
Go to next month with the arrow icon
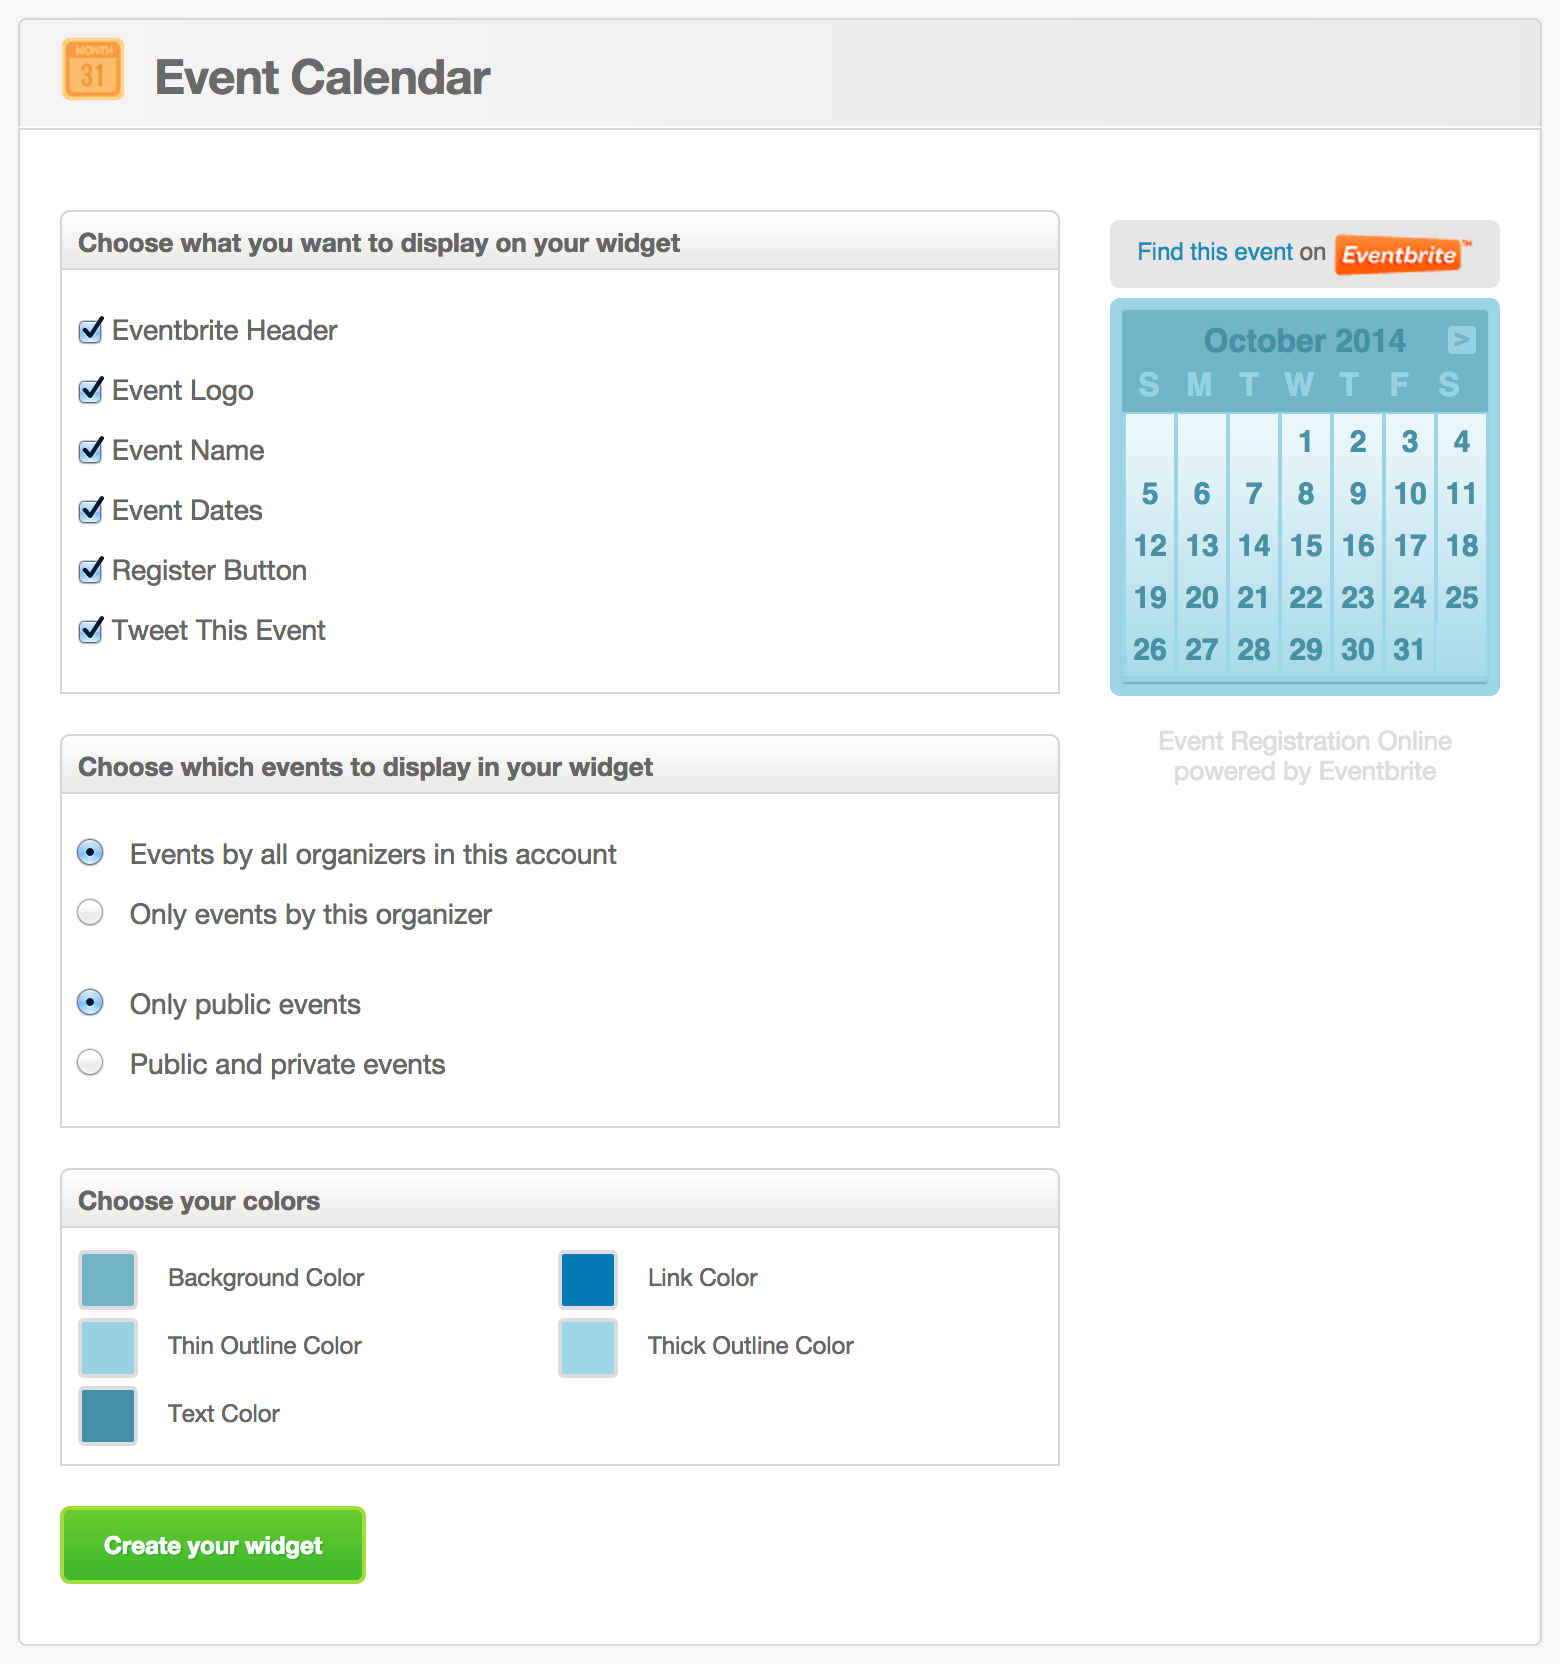[x=1461, y=340]
